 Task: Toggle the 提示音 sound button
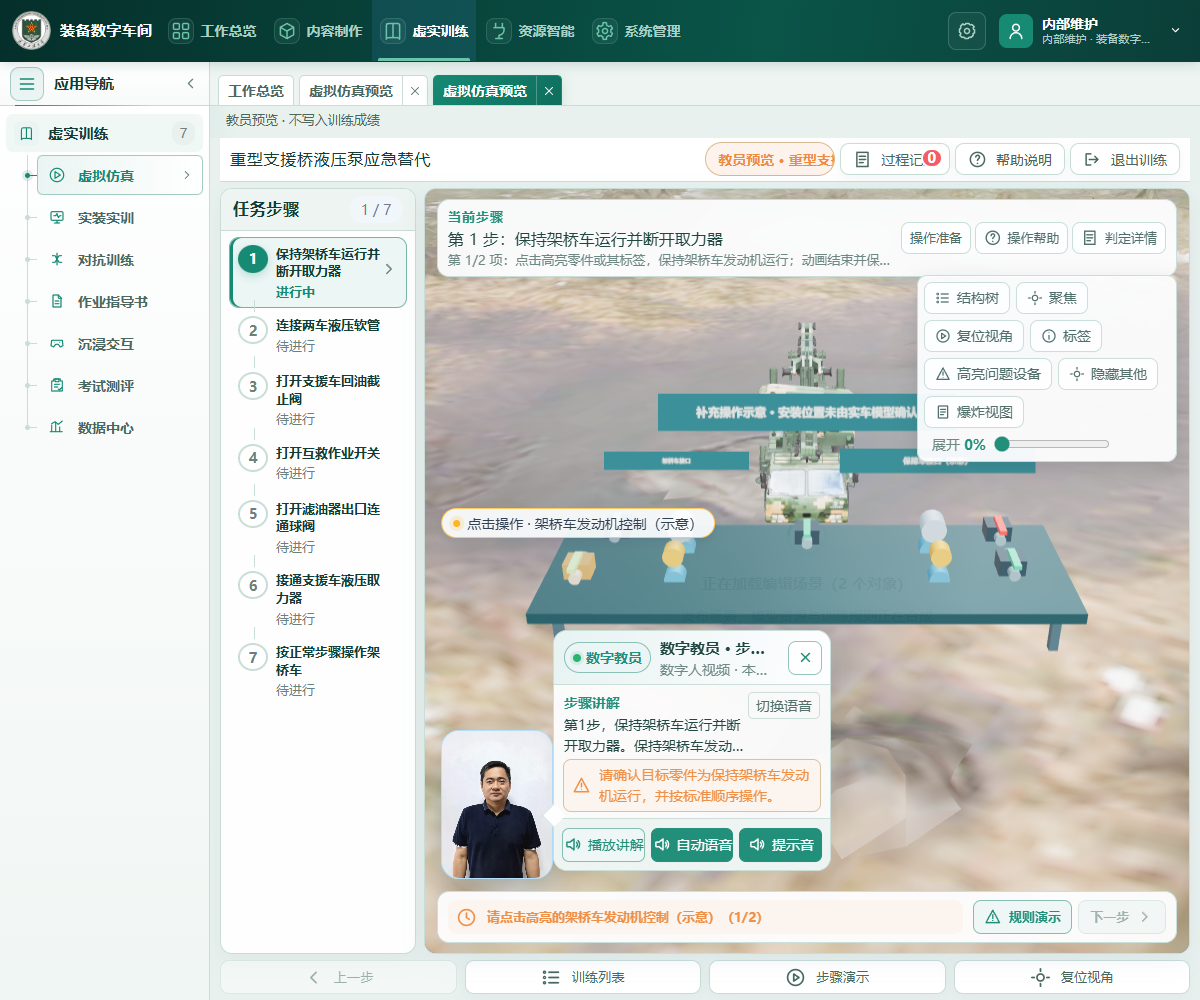tap(780, 845)
